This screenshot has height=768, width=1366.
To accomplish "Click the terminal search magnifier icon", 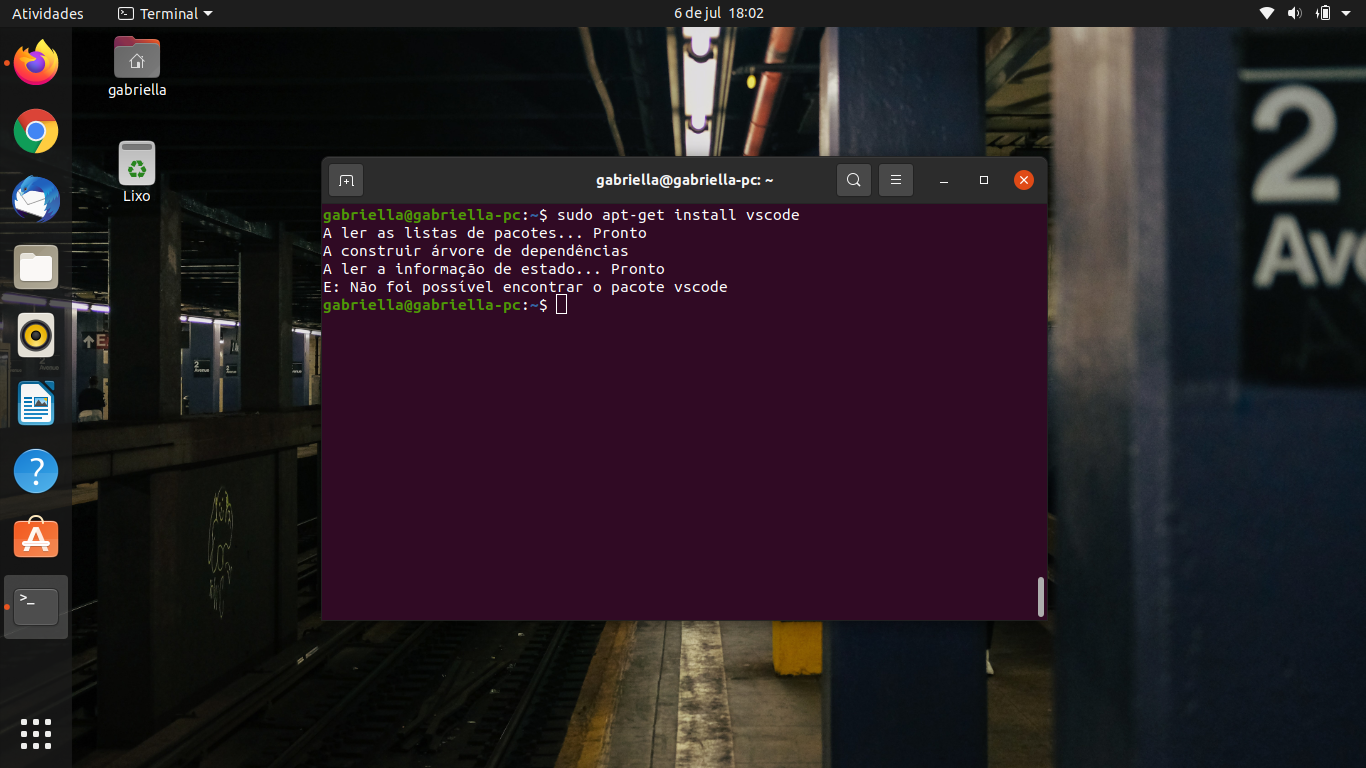I will [853, 180].
